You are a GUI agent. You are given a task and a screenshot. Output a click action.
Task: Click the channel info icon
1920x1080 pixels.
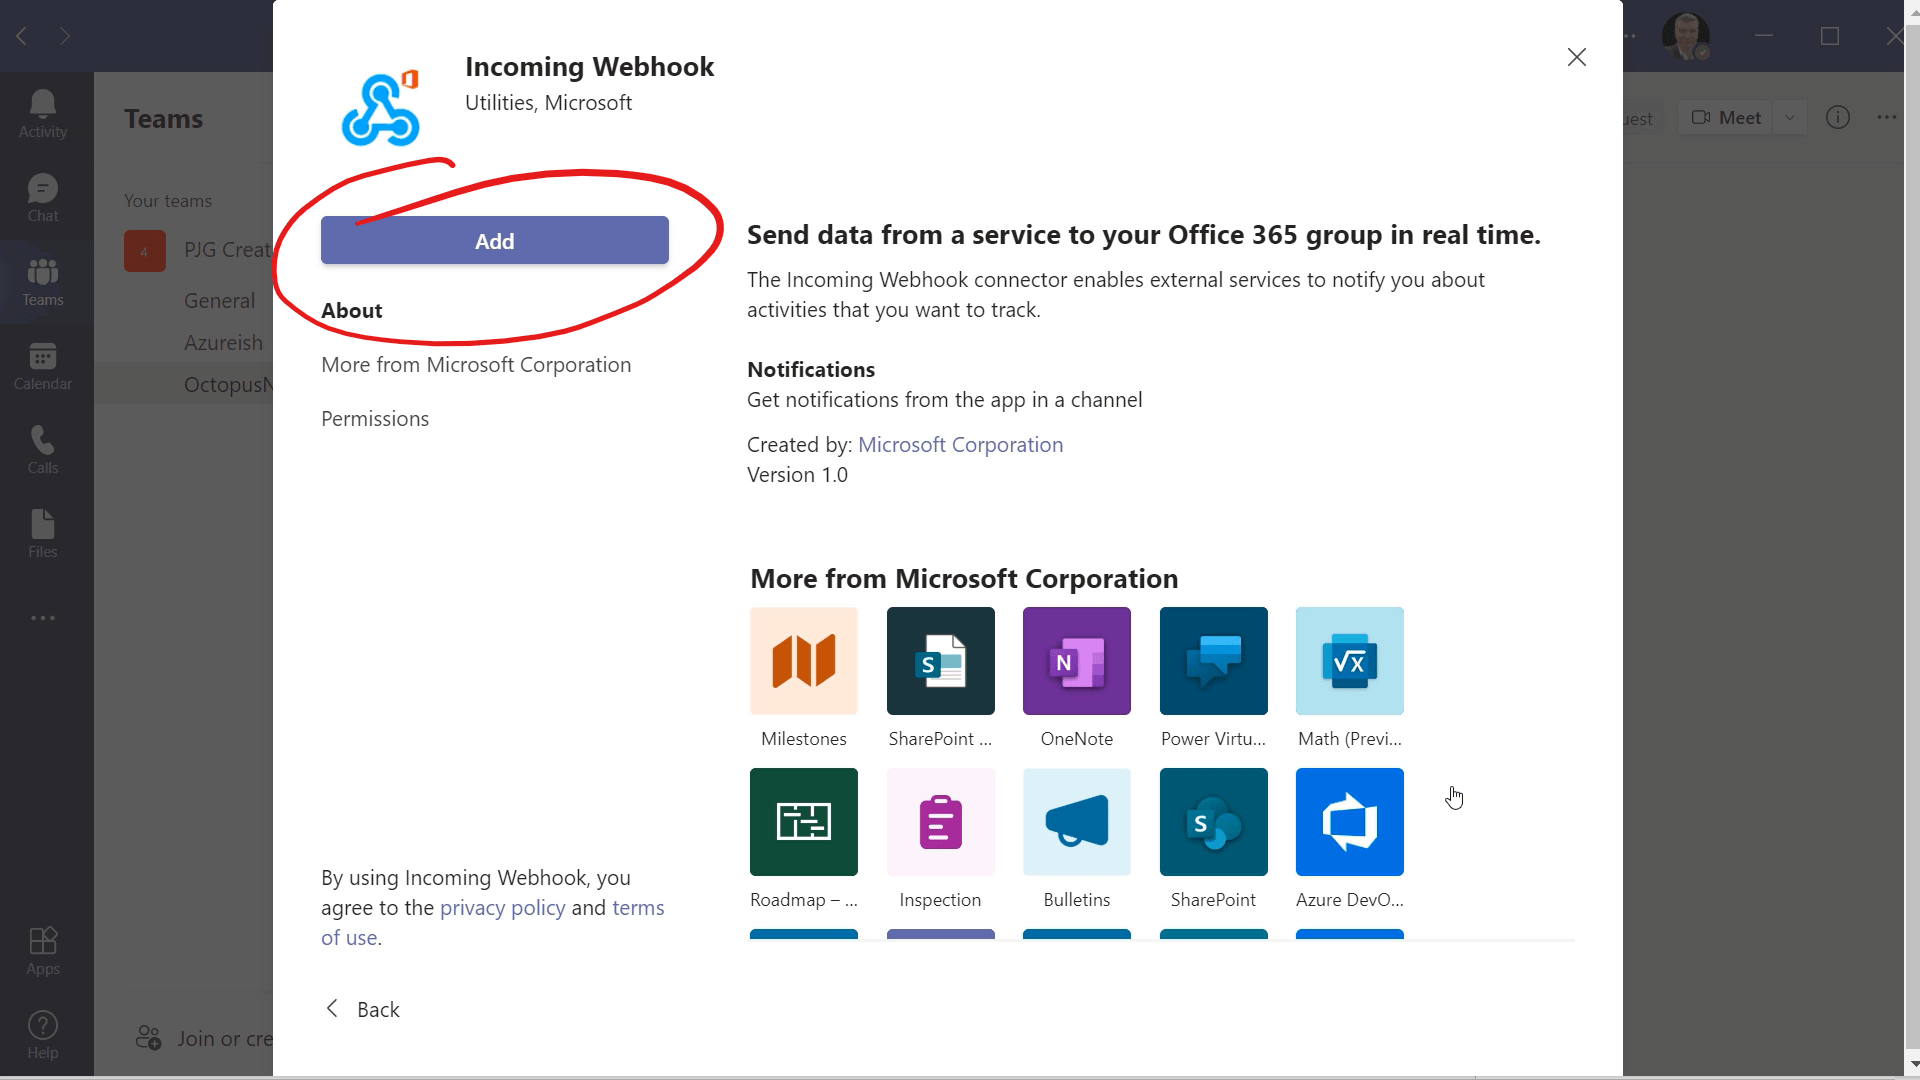tap(1838, 117)
